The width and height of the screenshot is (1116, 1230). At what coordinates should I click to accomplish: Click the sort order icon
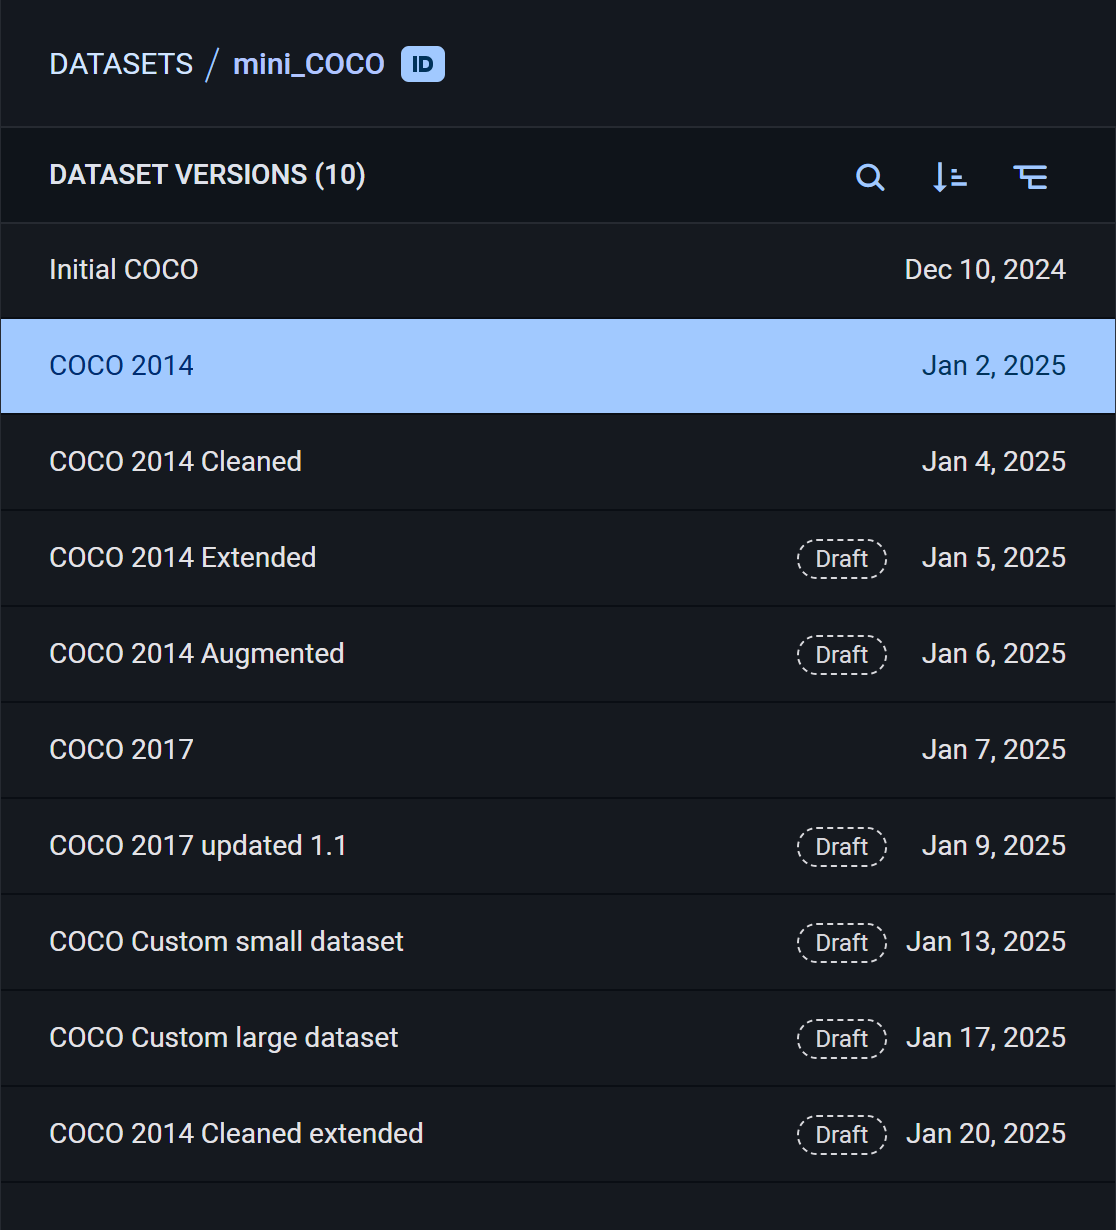tap(948, 176)
